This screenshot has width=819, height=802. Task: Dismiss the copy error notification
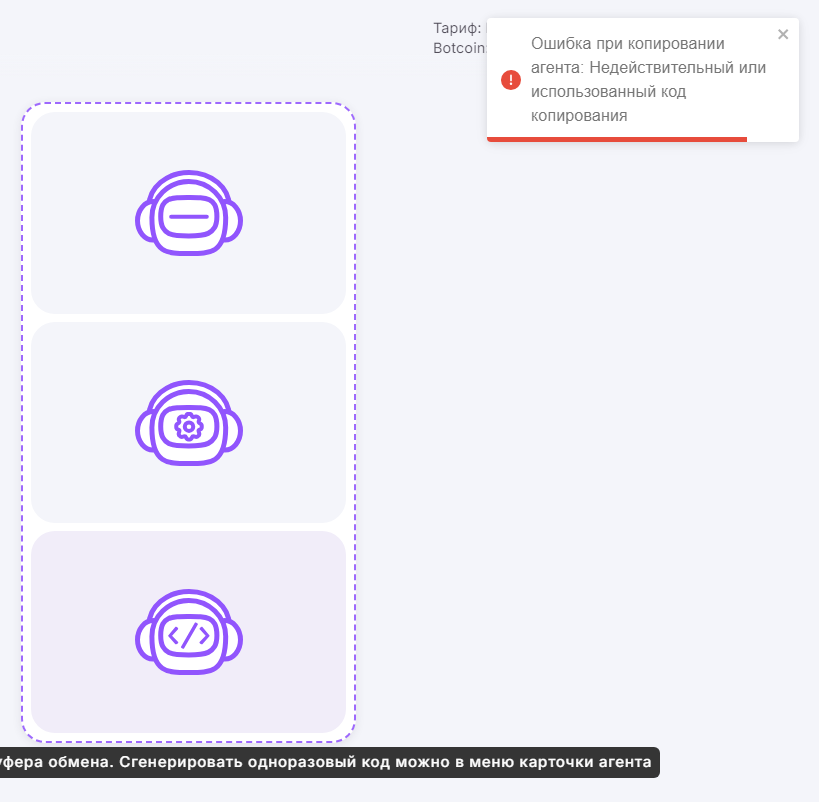coord(783,35)
